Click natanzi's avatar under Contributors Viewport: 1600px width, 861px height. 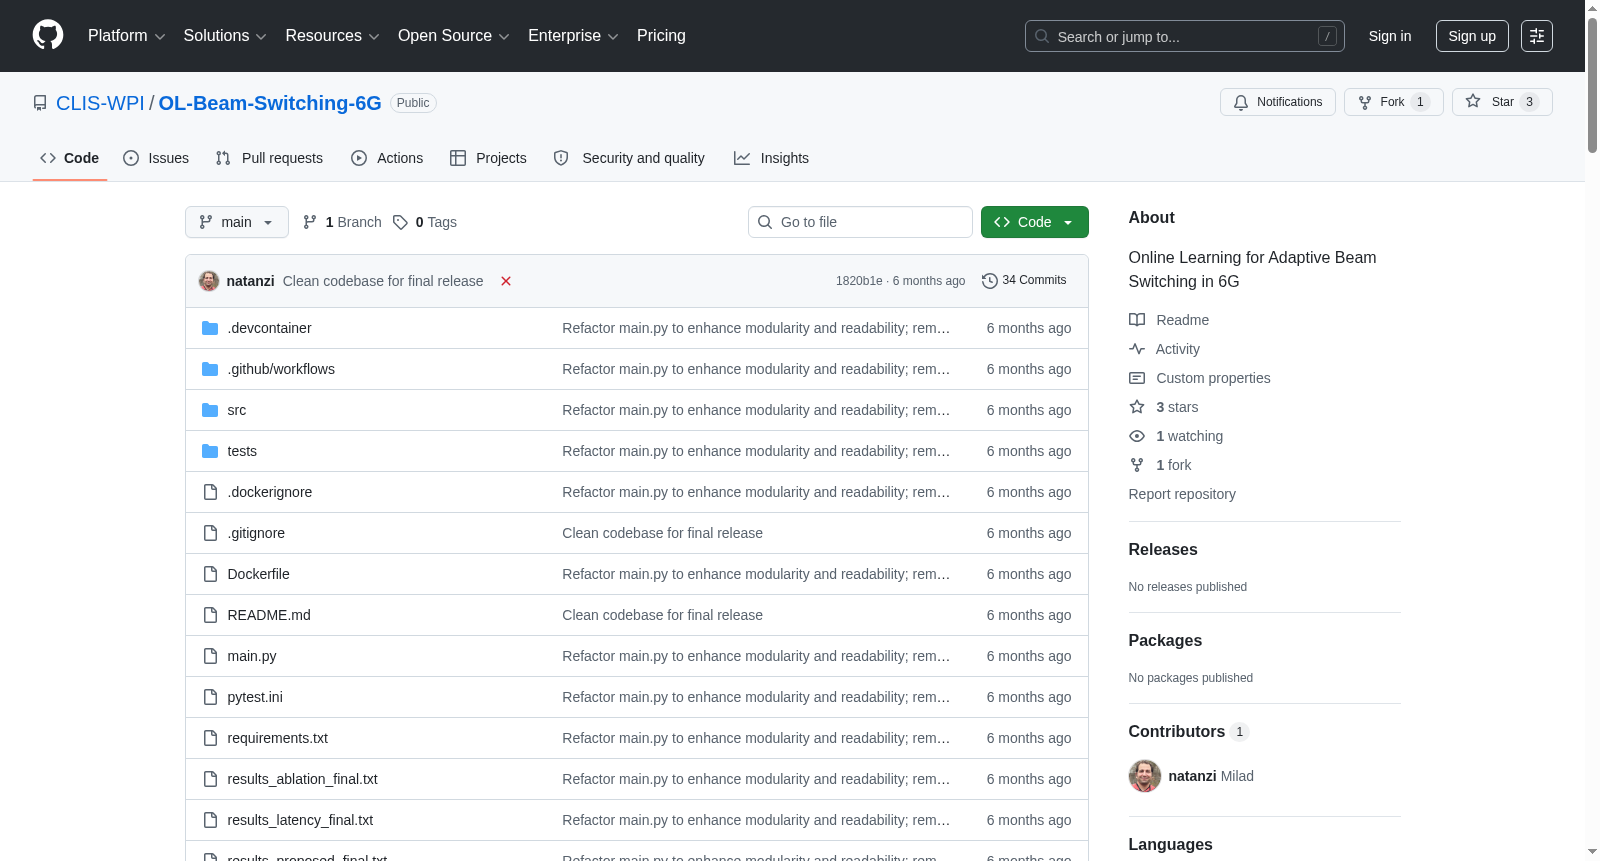(x=1145, y=776)
